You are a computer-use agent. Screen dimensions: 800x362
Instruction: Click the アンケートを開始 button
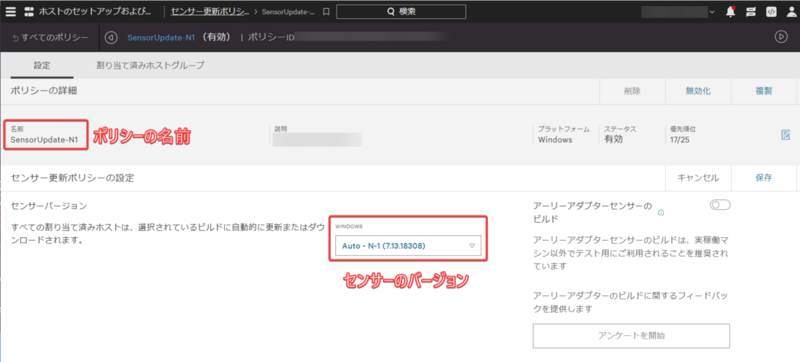point(631,335)
